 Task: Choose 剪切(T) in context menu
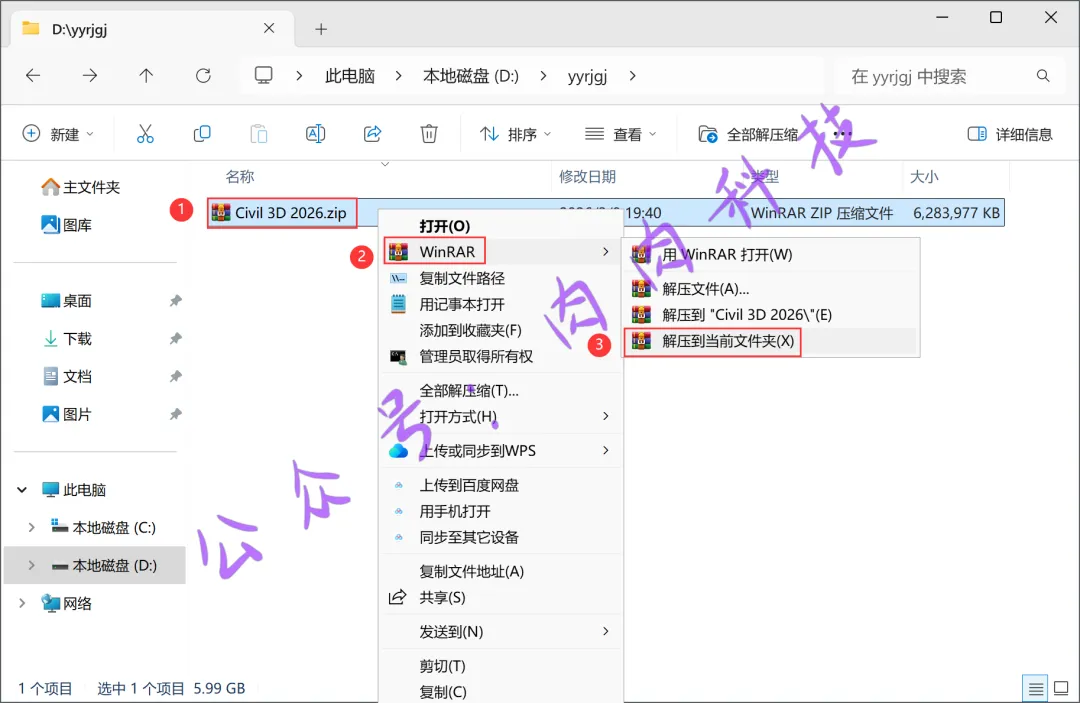click(501, 666)
